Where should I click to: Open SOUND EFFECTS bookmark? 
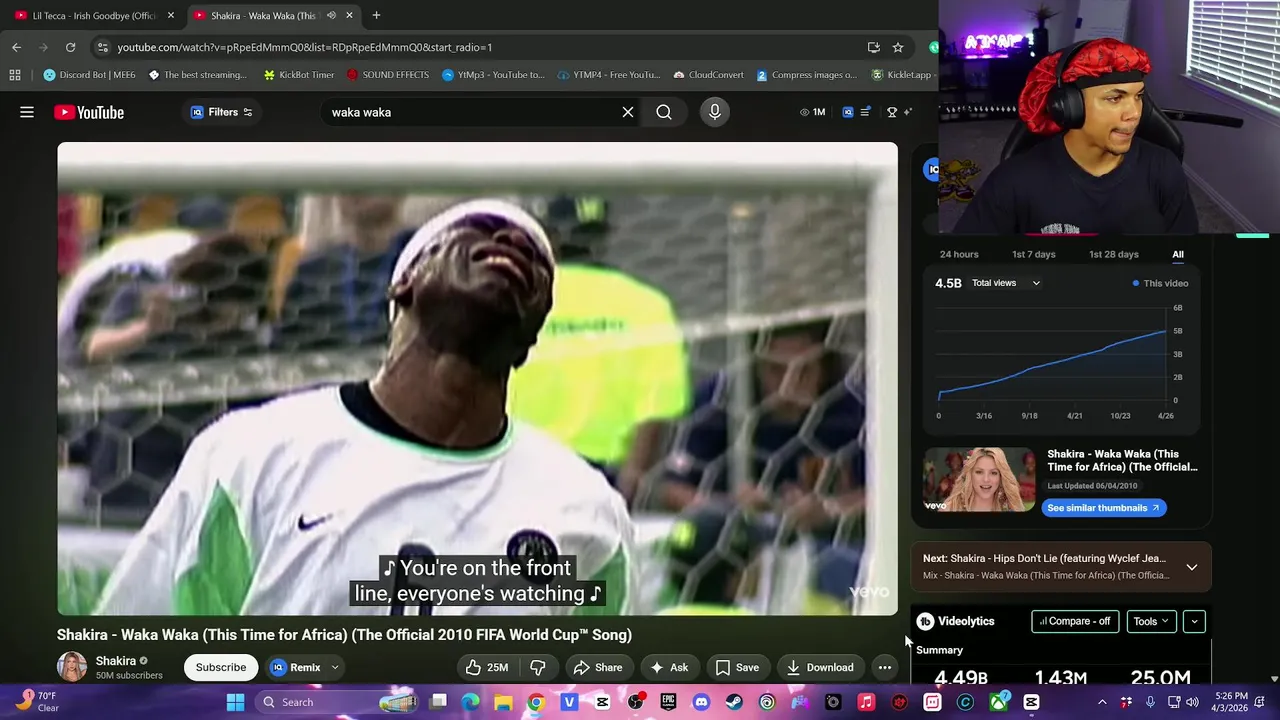387,75
